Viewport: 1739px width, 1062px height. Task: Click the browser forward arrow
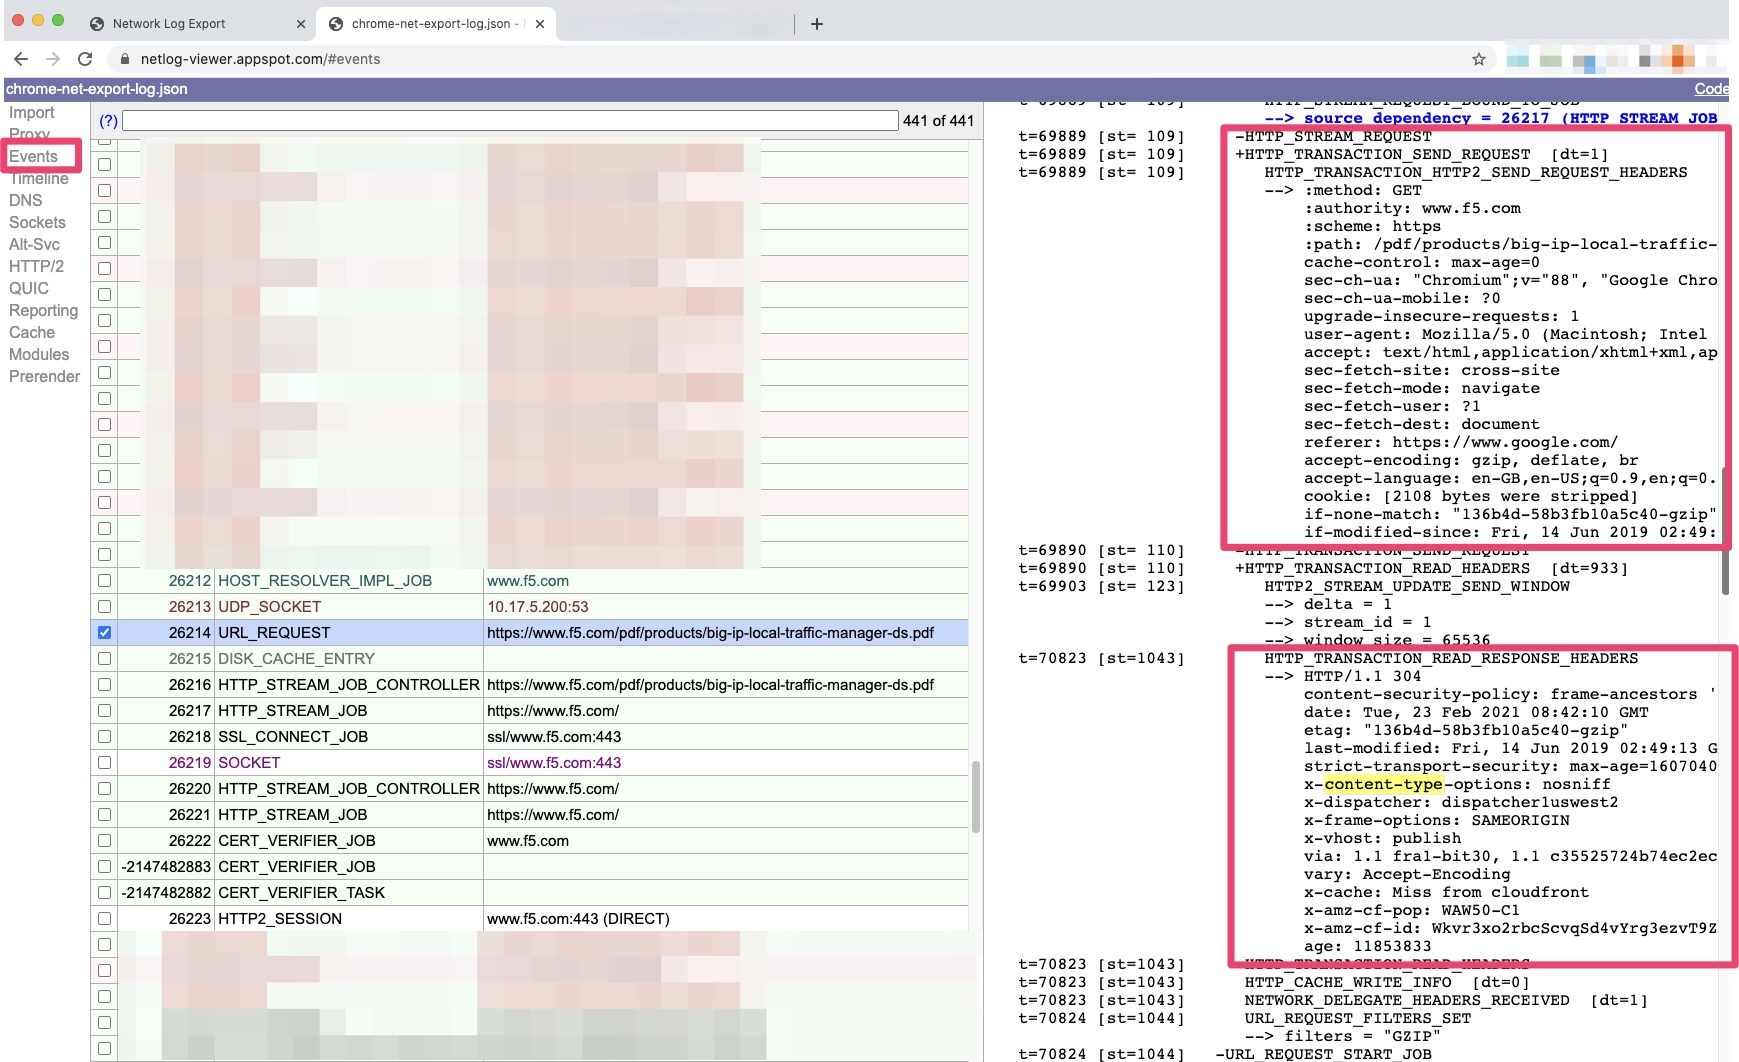pyautogui.click(x=53, y=59)
